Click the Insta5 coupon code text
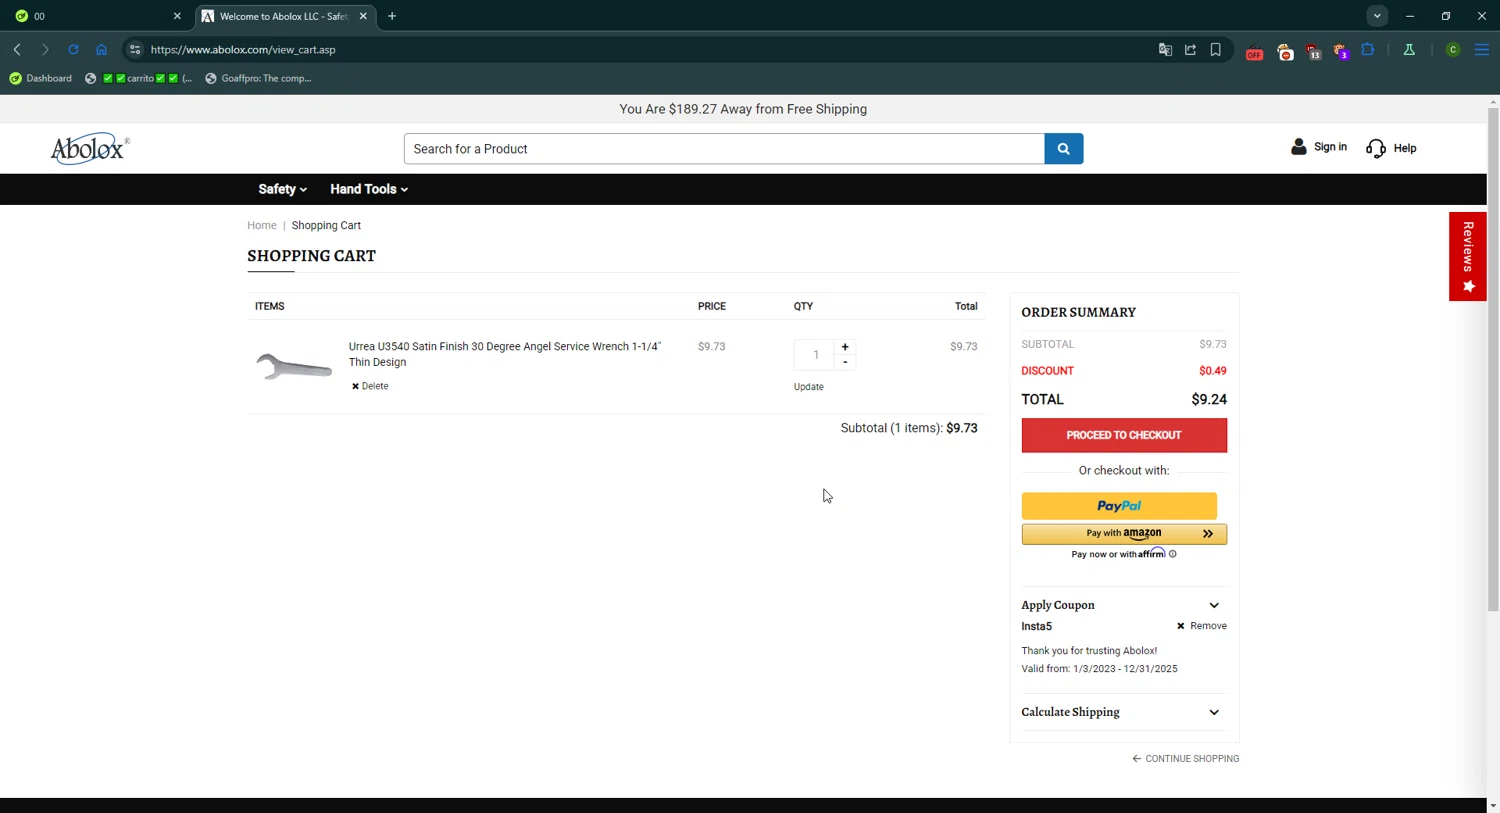This screenshot has width=1500, height=813. (x=1036, y=627)
